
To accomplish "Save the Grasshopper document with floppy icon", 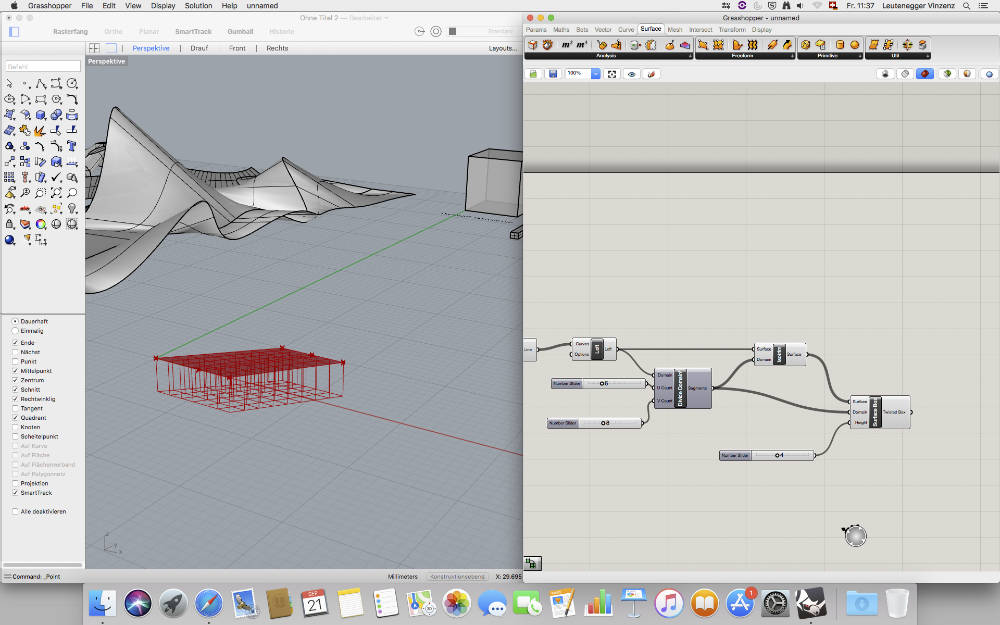I will coord(553,74).
